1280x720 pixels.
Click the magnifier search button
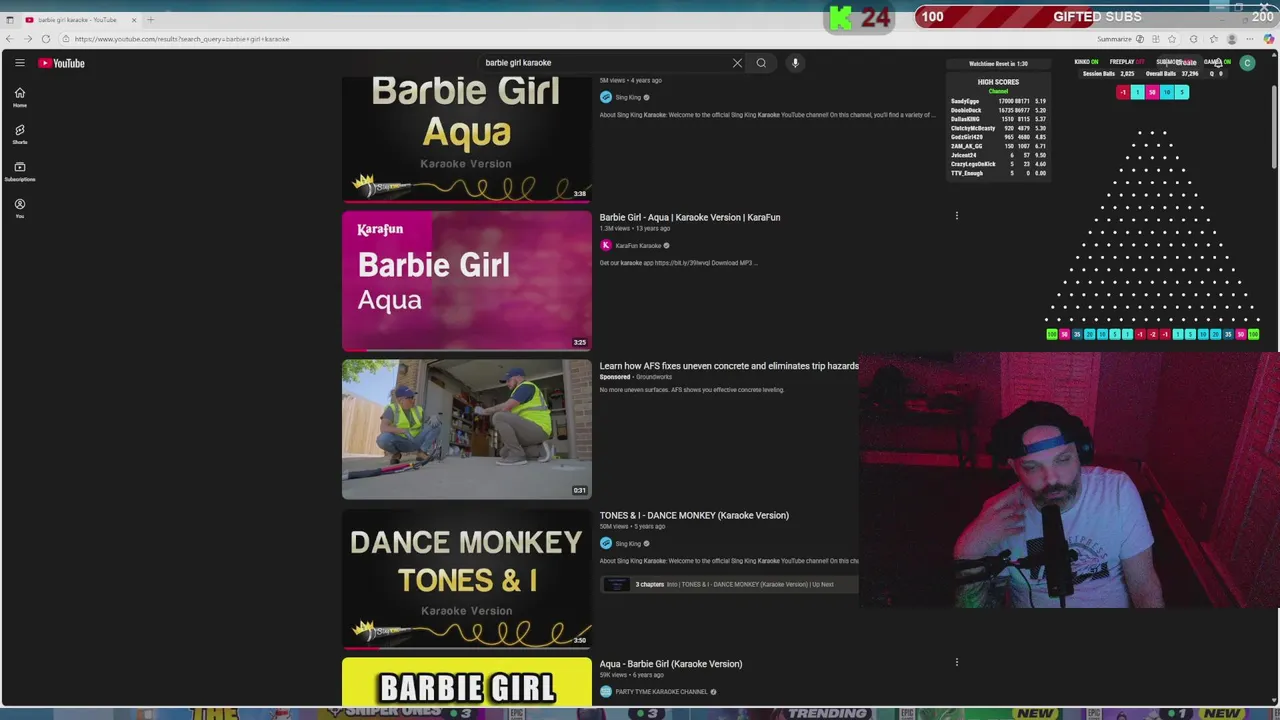761,63
